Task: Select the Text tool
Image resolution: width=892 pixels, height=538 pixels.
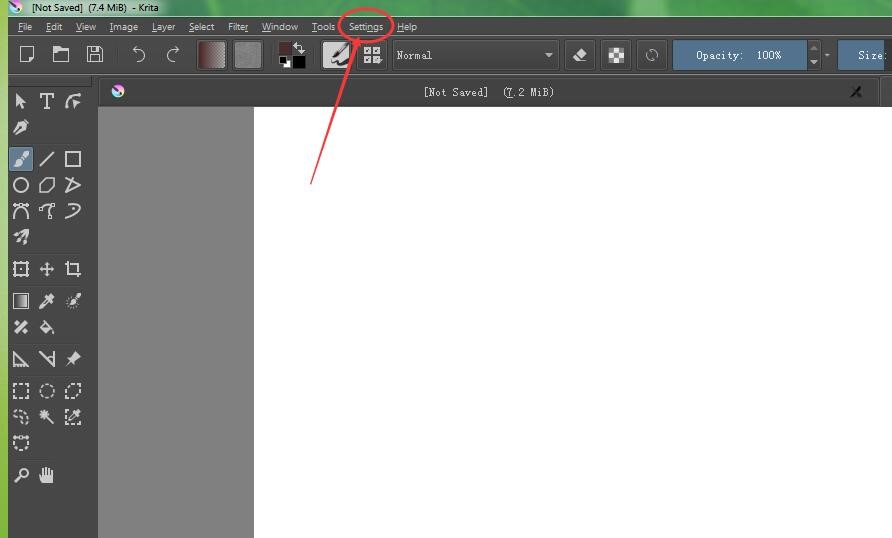Action: [47, 101]
